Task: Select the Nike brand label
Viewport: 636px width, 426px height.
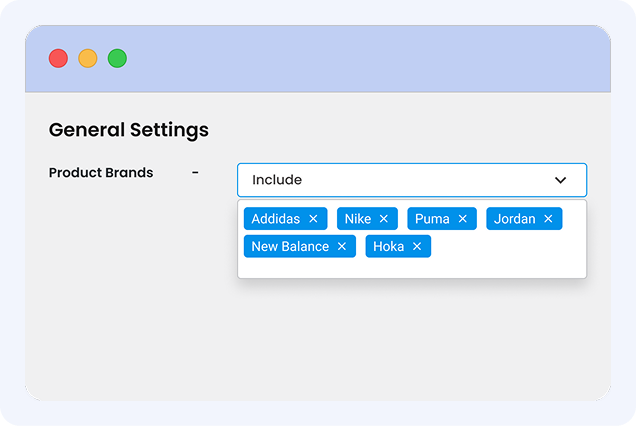Action: tap(358, 219)
